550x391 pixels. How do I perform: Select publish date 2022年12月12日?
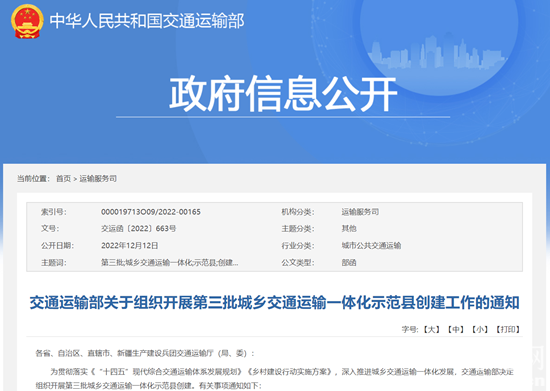(129, 245)
